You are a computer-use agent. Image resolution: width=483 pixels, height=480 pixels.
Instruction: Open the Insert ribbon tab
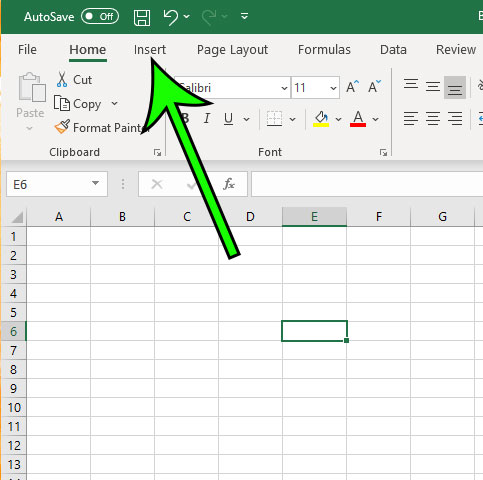click(x=150, y=50)
